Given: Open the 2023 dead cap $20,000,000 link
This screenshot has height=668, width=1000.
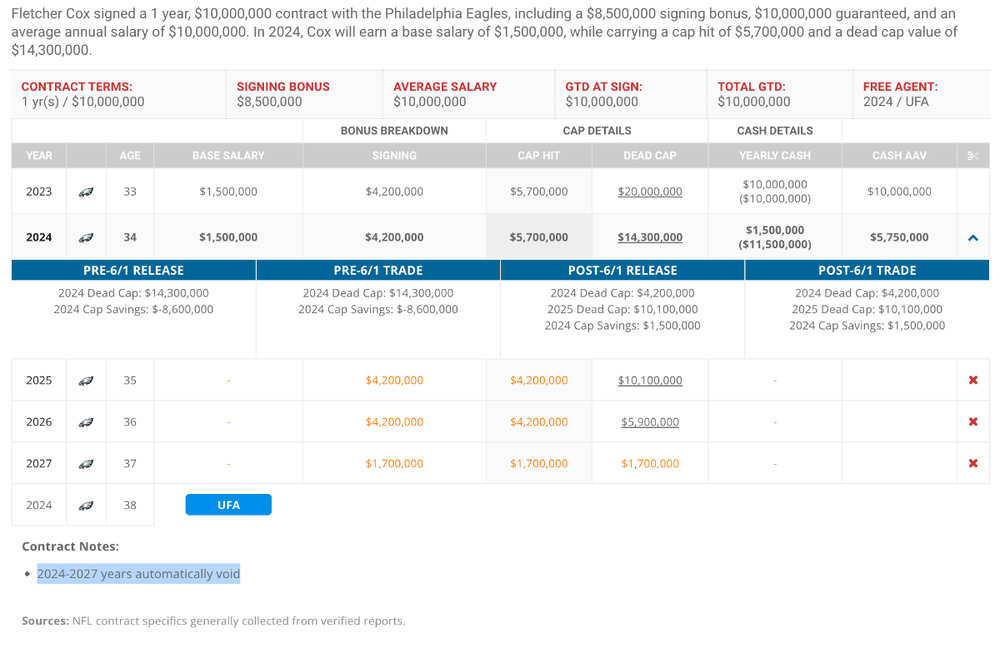Looking at the screenshot, I should 650,192.
